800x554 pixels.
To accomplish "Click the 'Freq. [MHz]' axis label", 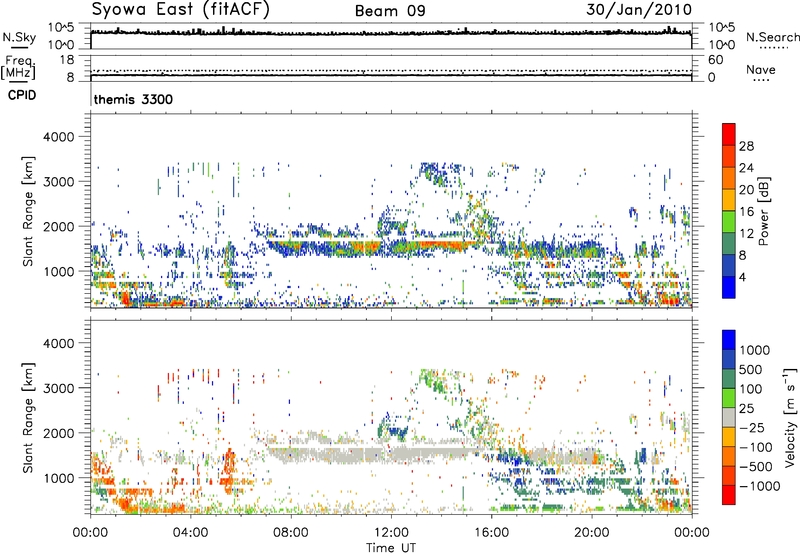I will [18, 68].
